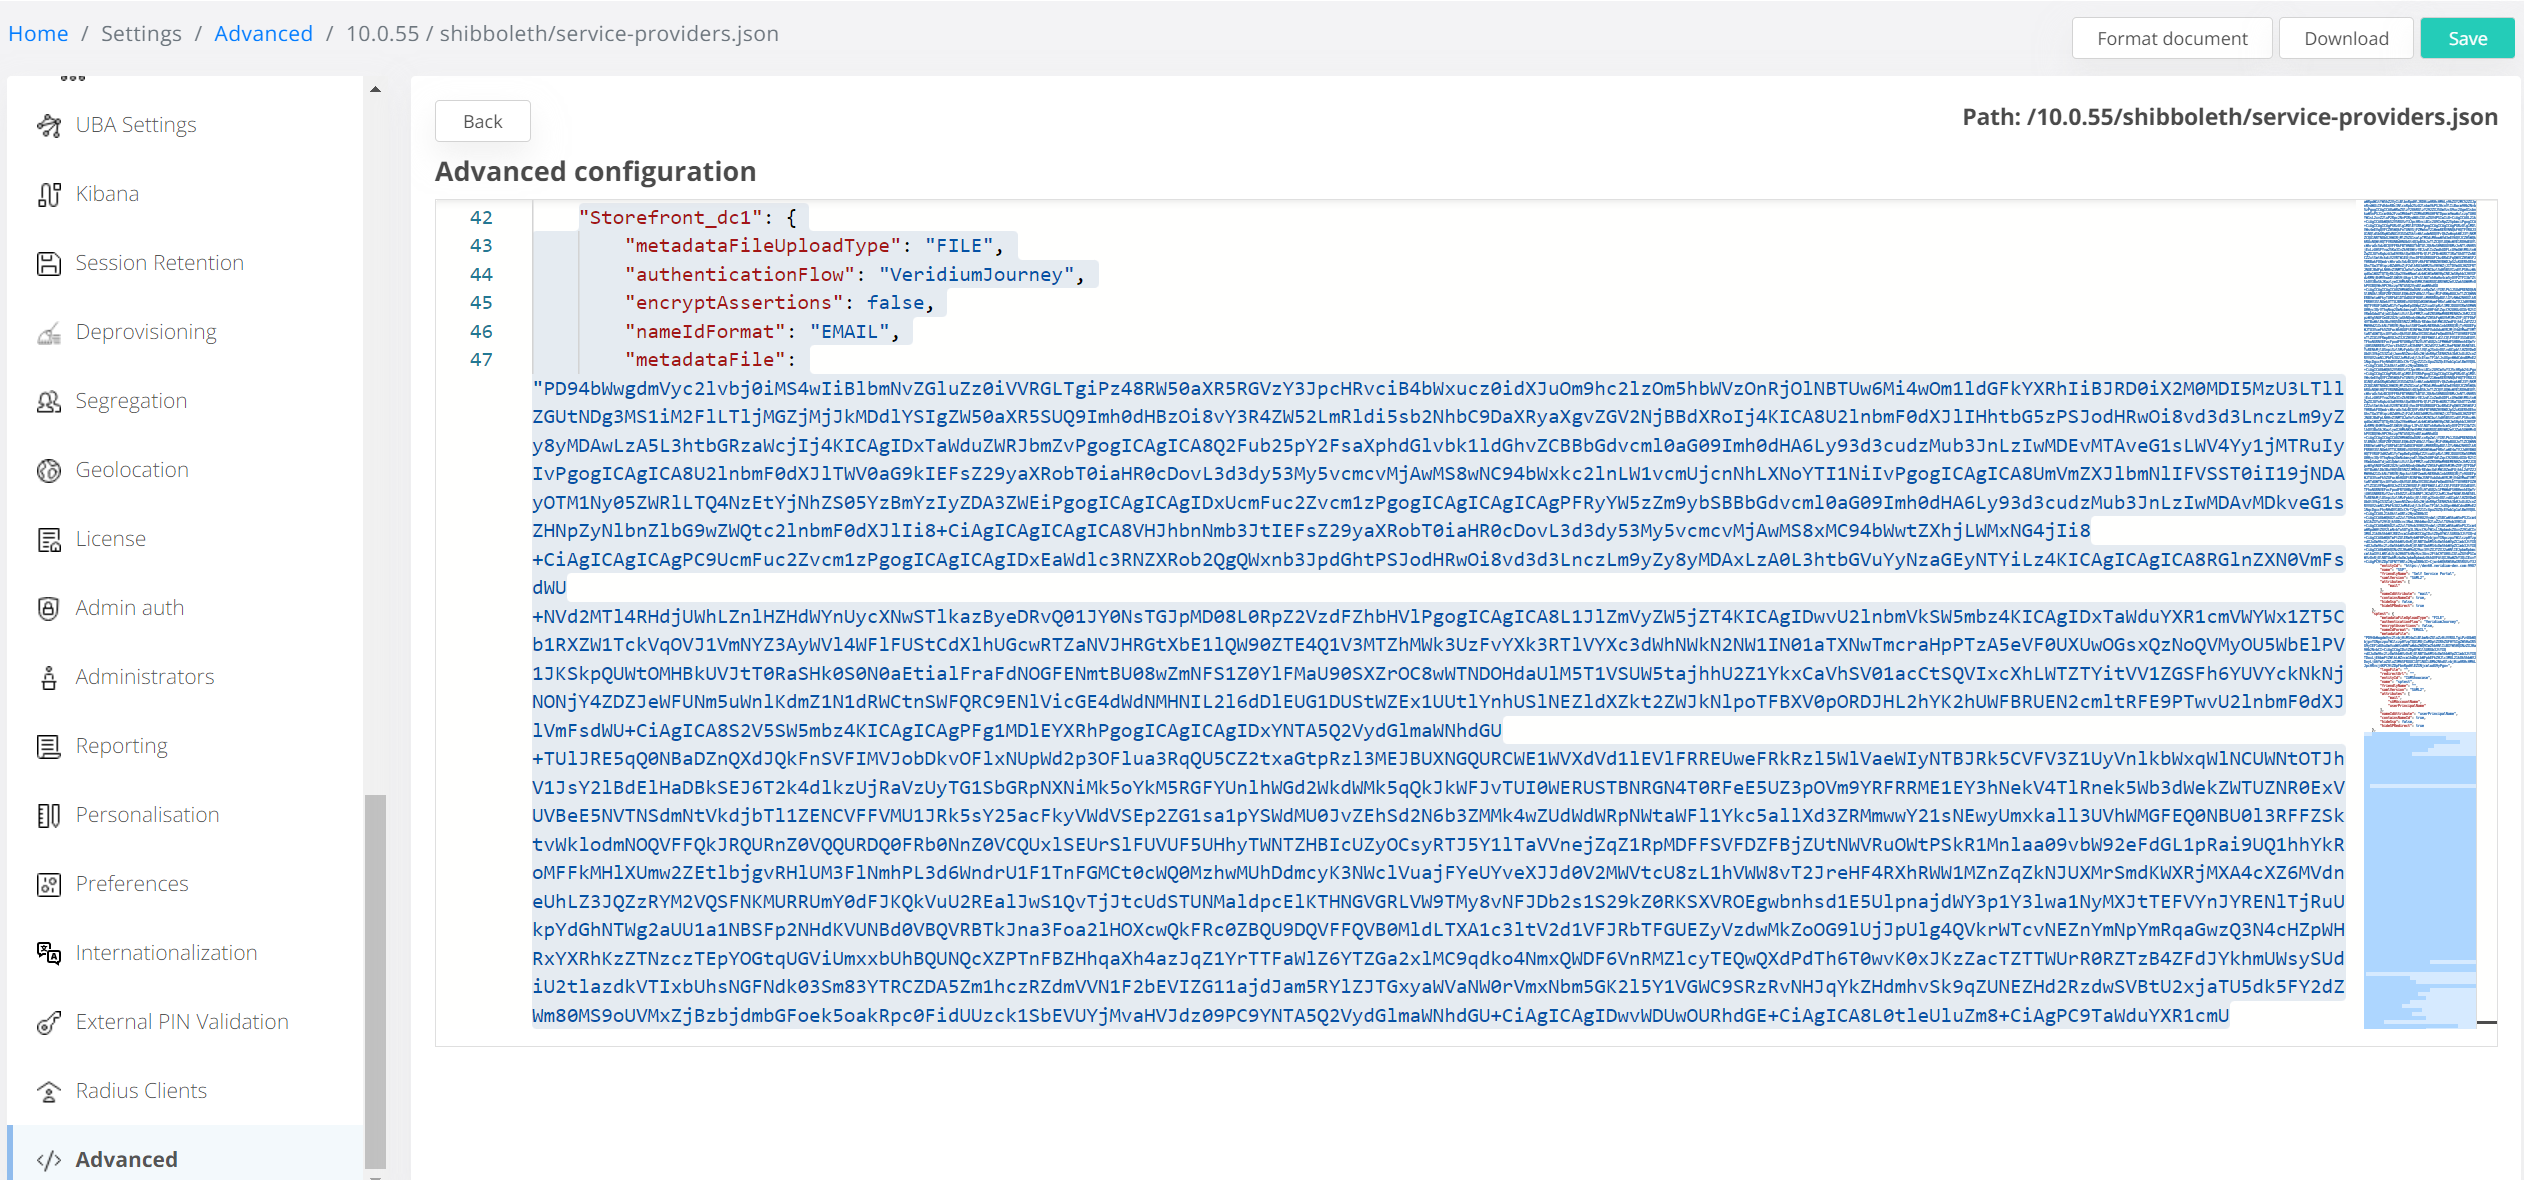
Task: Click the UBA Settings sidebar icon
Action: click(x=49, y=125)
